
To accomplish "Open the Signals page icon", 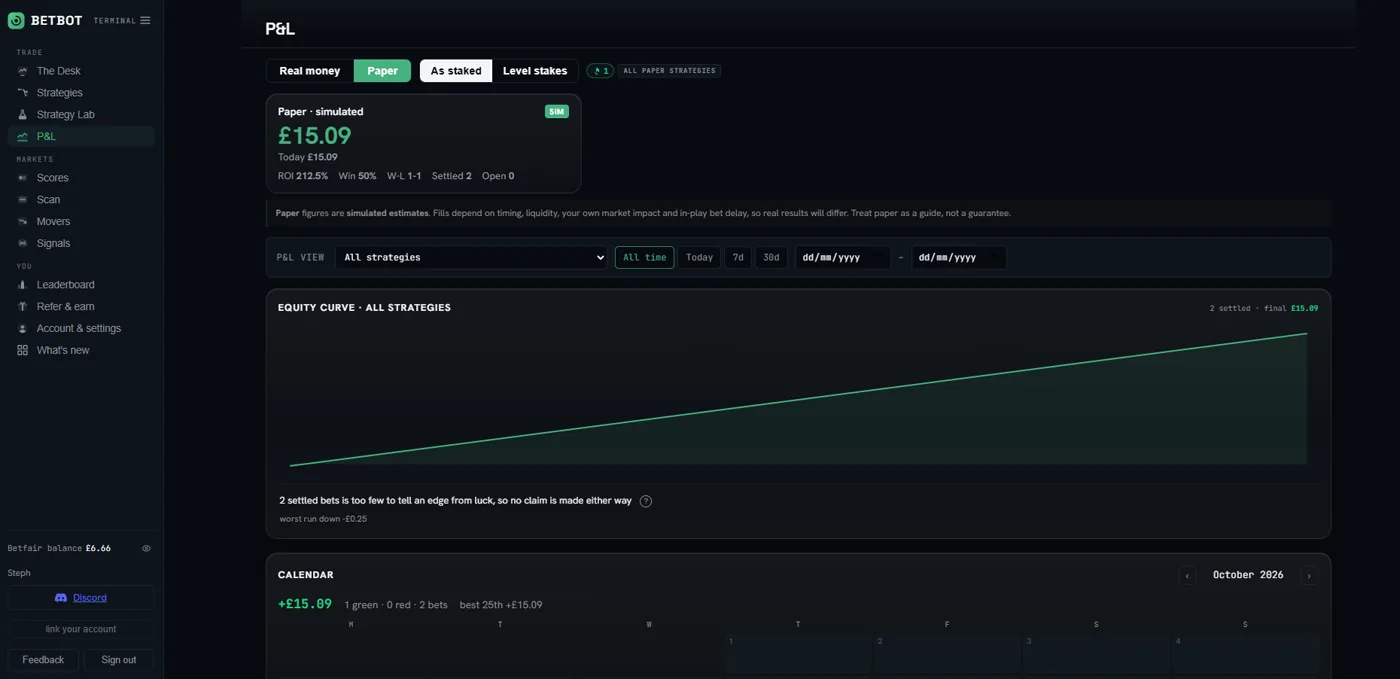I will click(23, 244).
